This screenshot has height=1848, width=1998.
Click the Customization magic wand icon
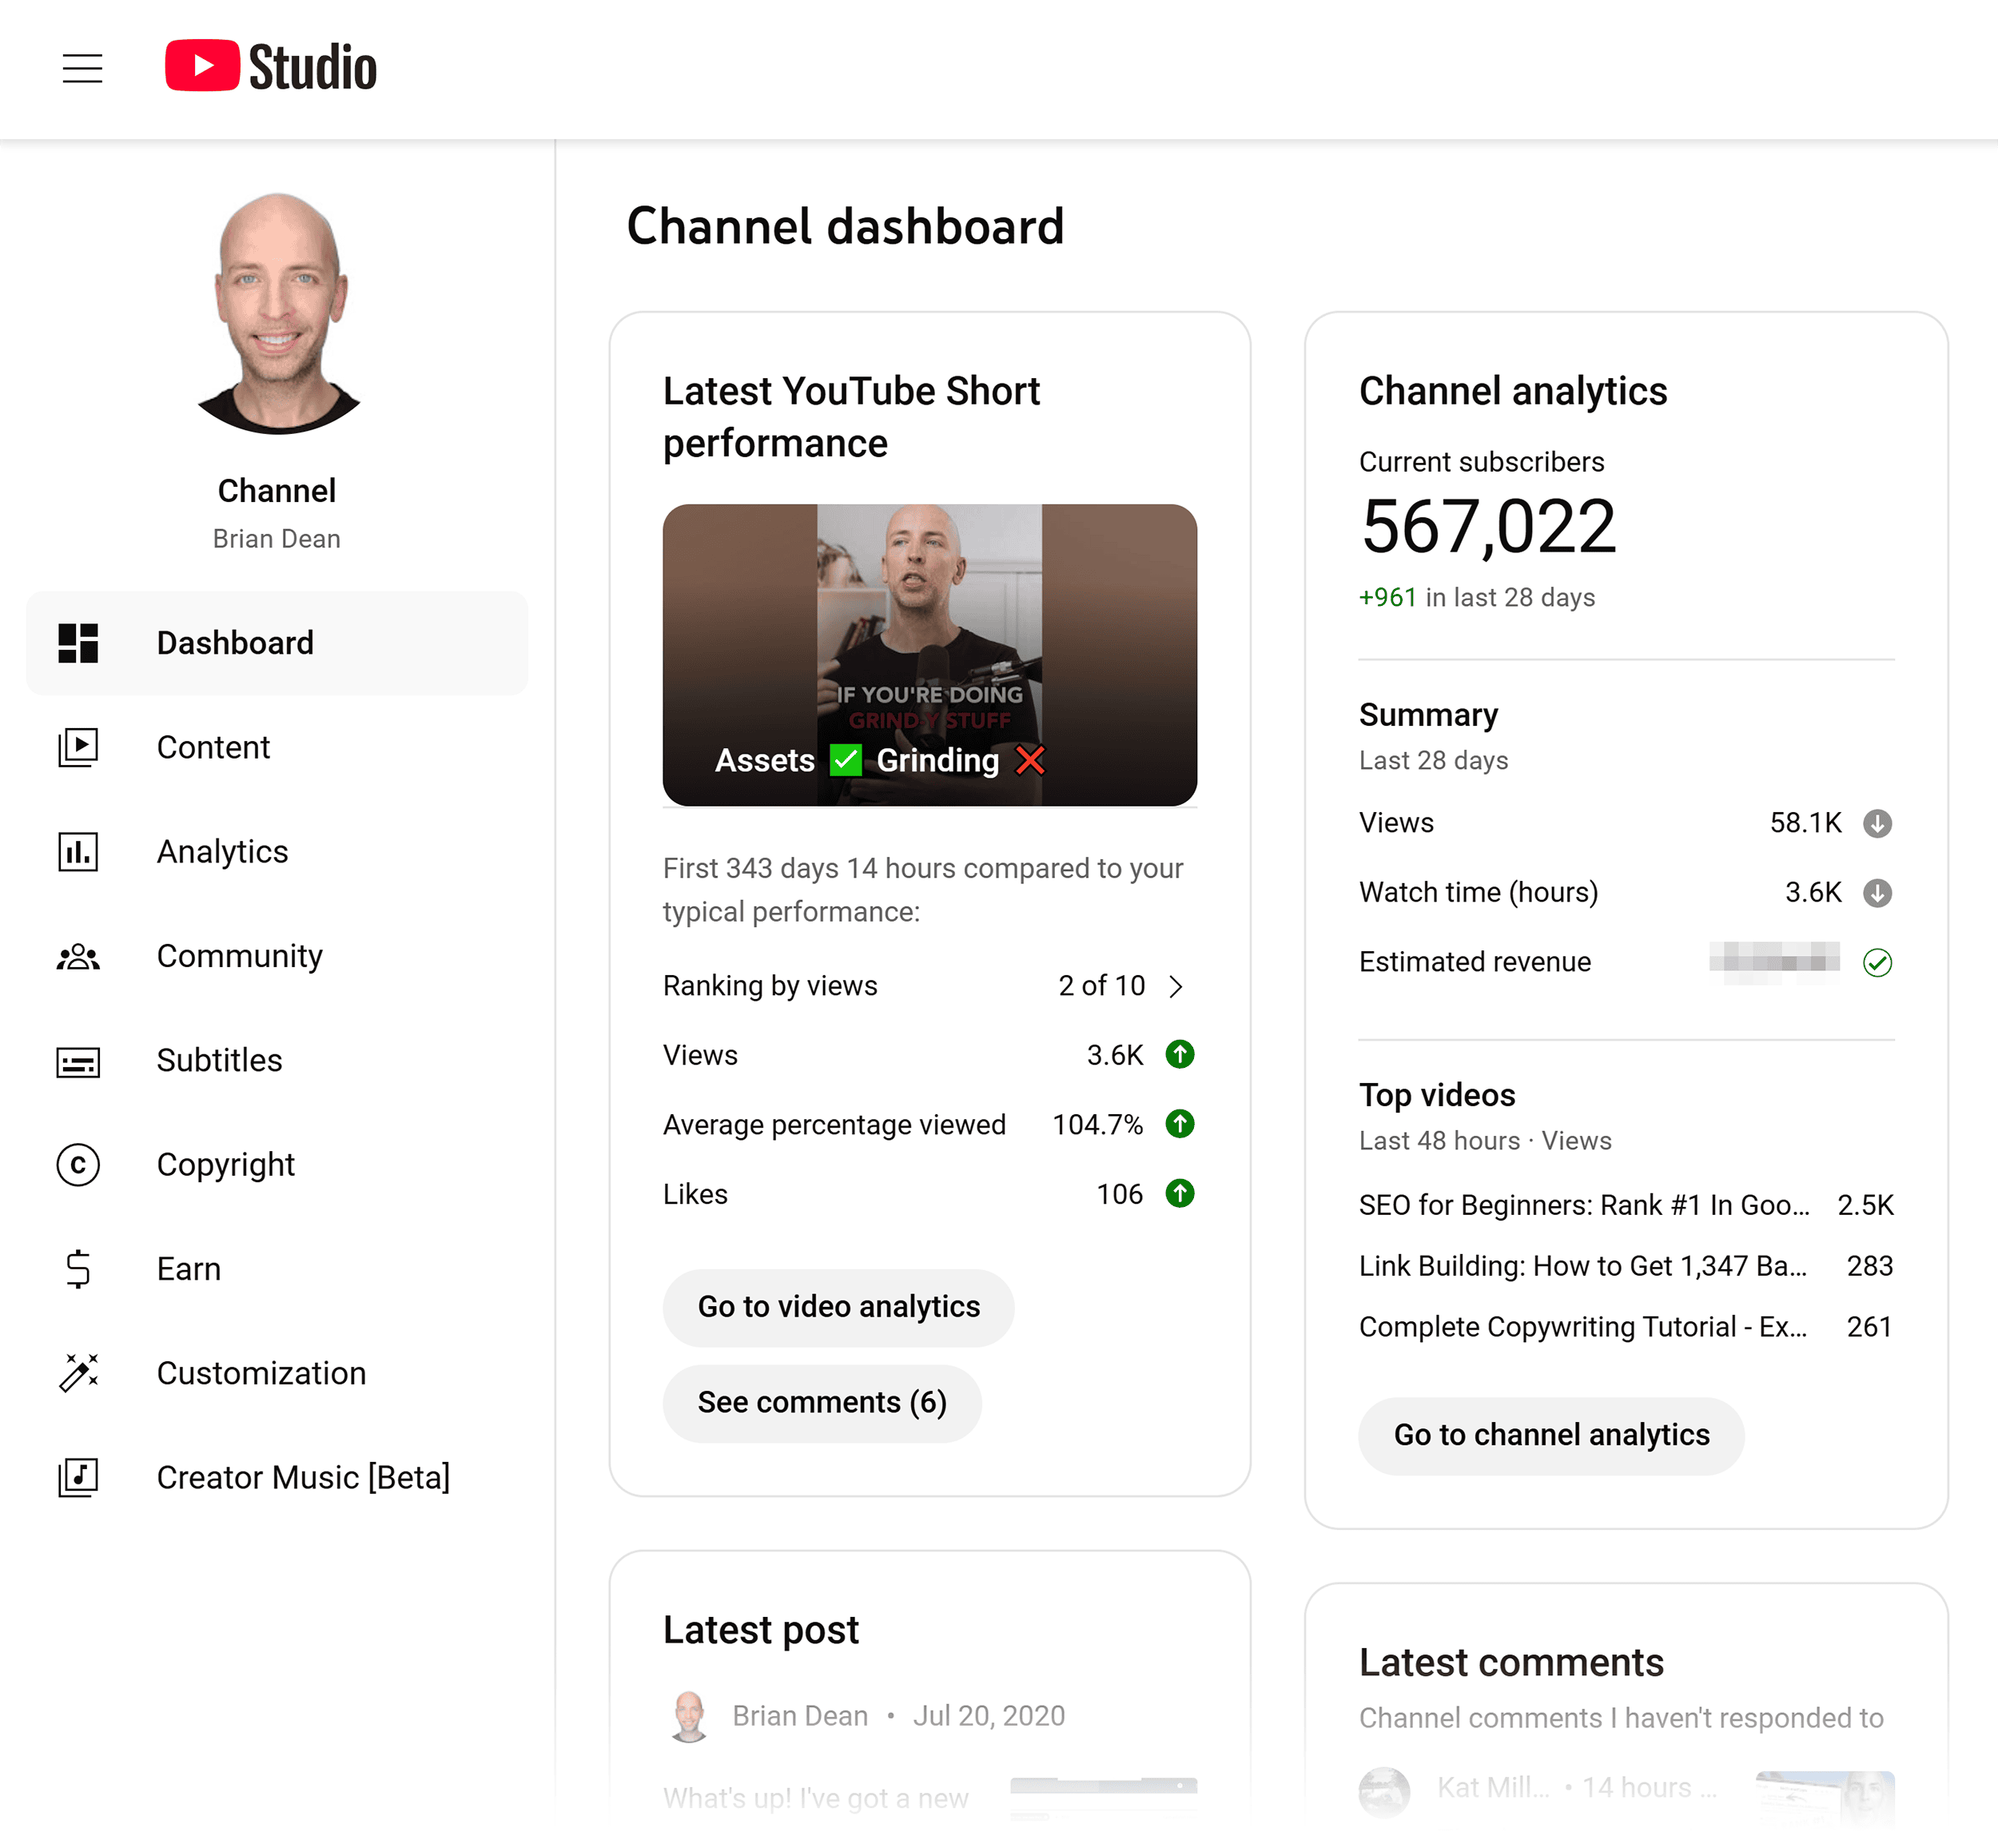coord(78,1373)
